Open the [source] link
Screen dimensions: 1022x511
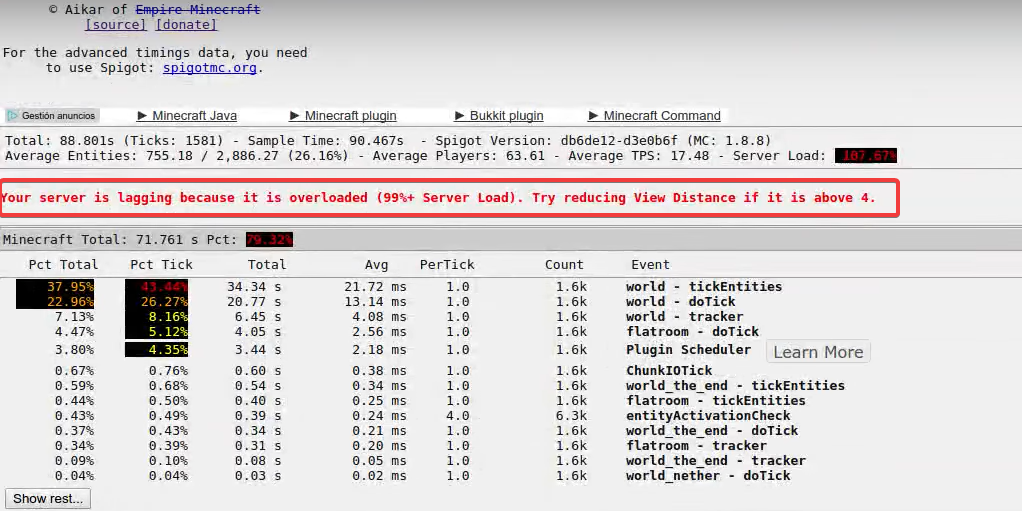[x=116, y=24]
